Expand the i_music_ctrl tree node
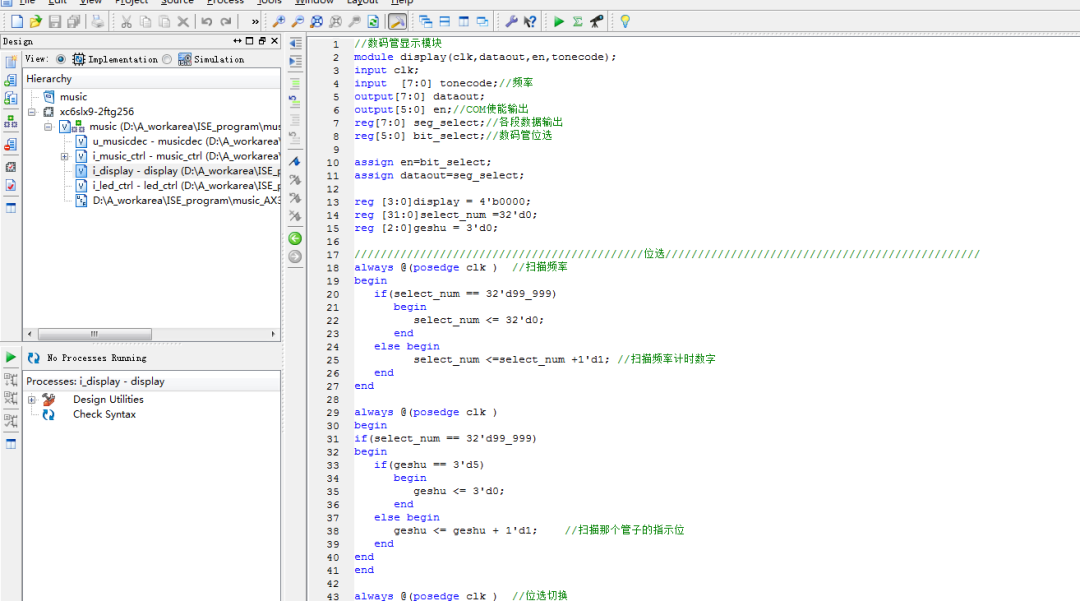 click(x=65, y=156)
